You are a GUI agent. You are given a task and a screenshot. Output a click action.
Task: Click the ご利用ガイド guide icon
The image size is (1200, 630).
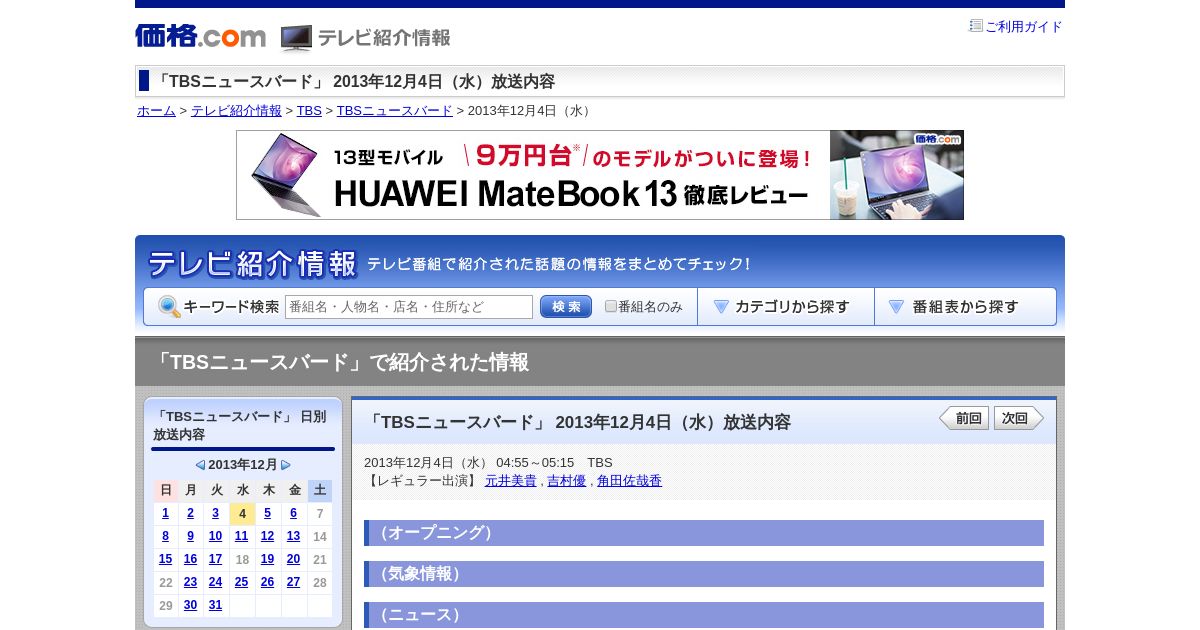click(976, 26)
